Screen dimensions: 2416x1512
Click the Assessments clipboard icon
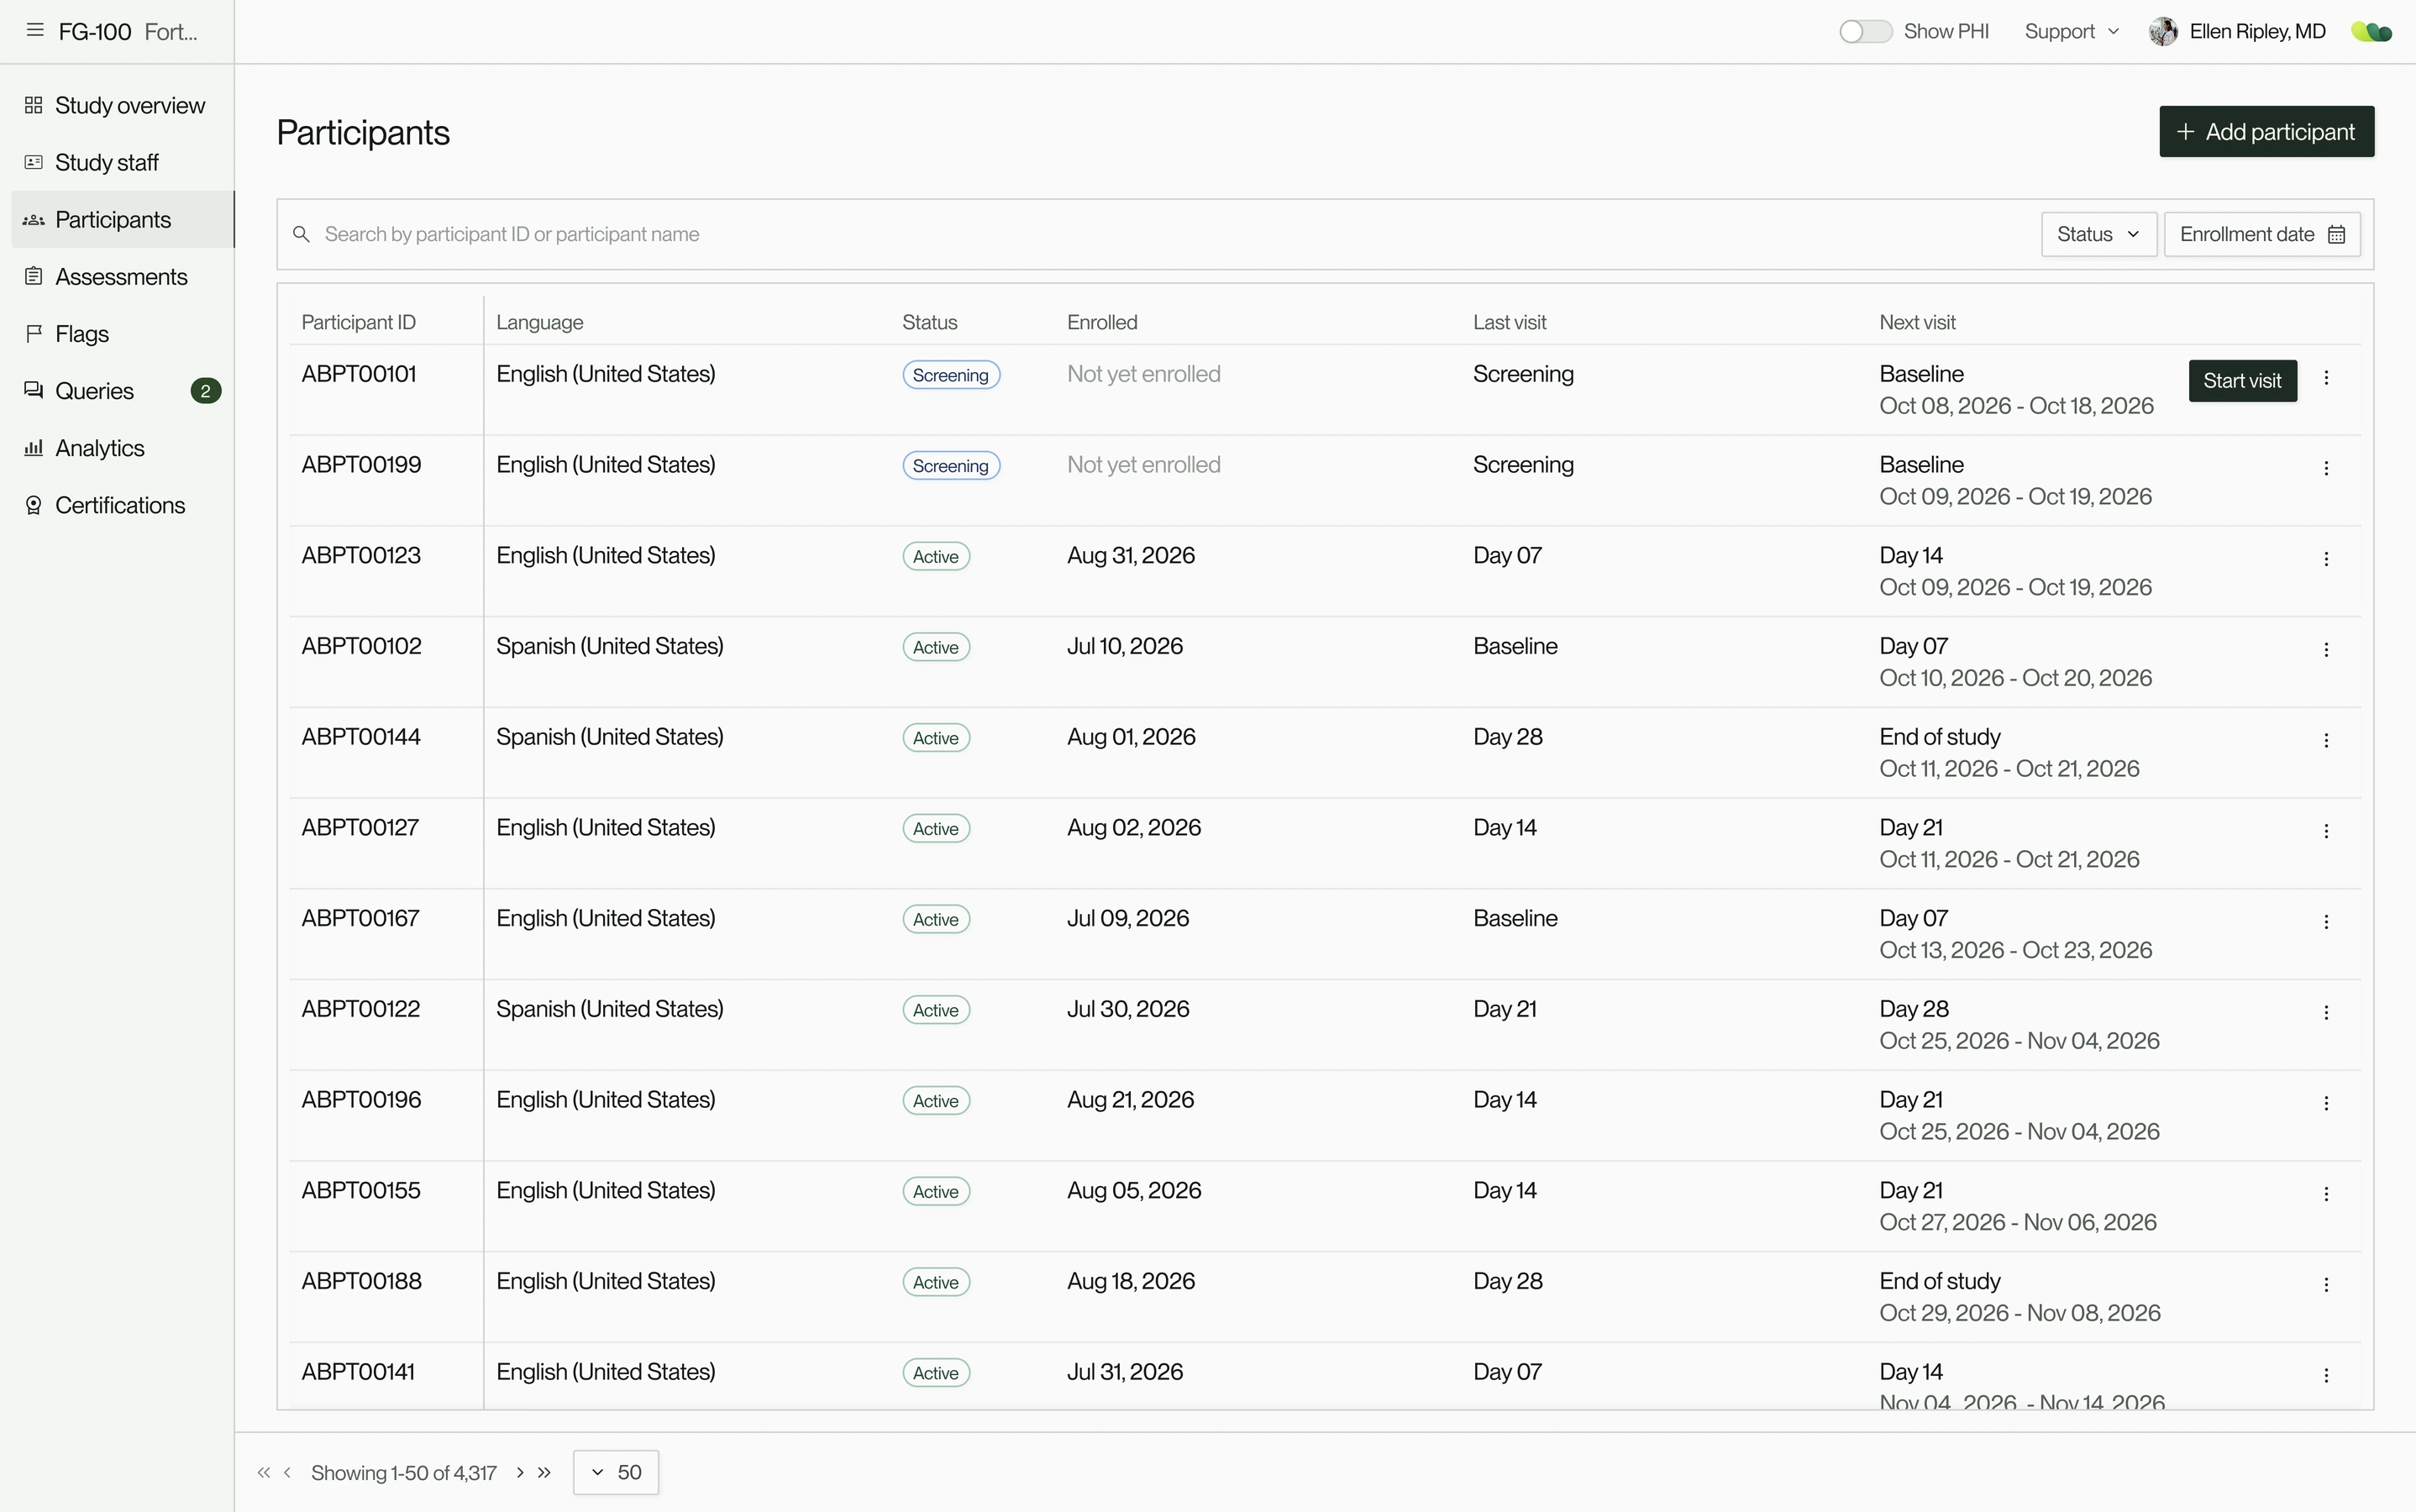(x=33, y=276)
